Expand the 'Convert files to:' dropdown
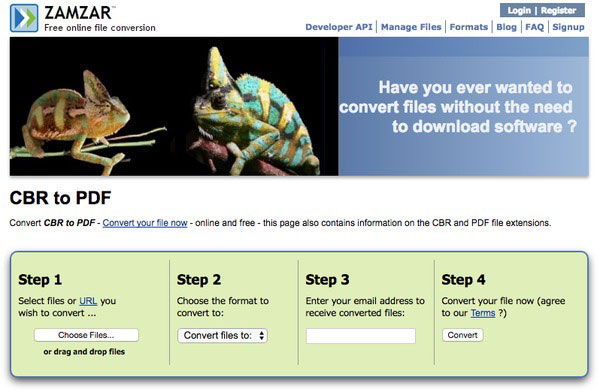The width and height of the screenshot is (600, 392). 222,335
